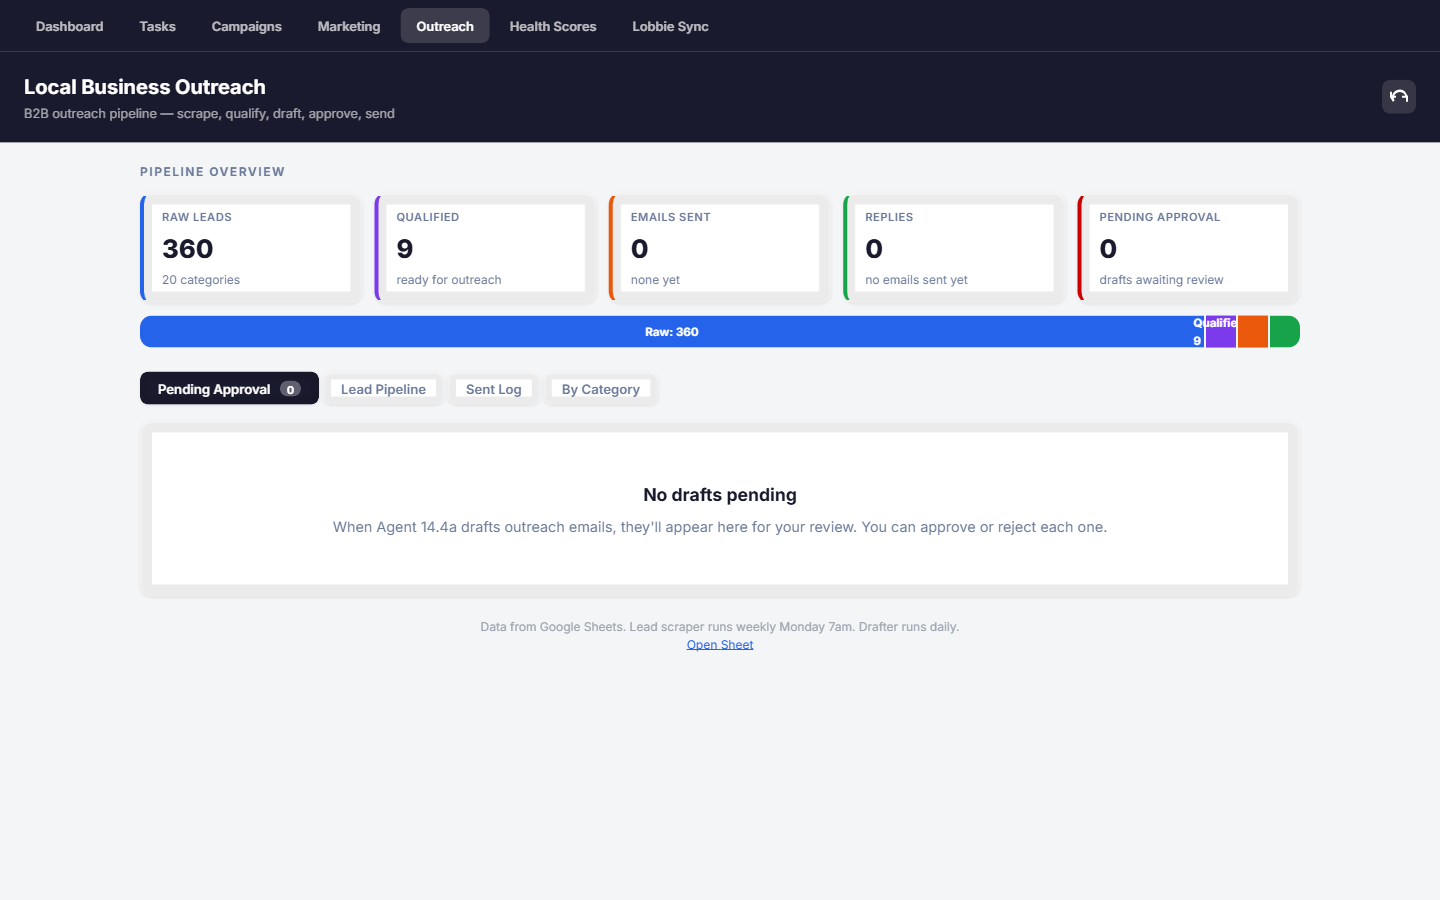The image size is (1440, 900).
Task: Click the Emails Sent card
Action: pyautogui.click(x=716, y=247)
